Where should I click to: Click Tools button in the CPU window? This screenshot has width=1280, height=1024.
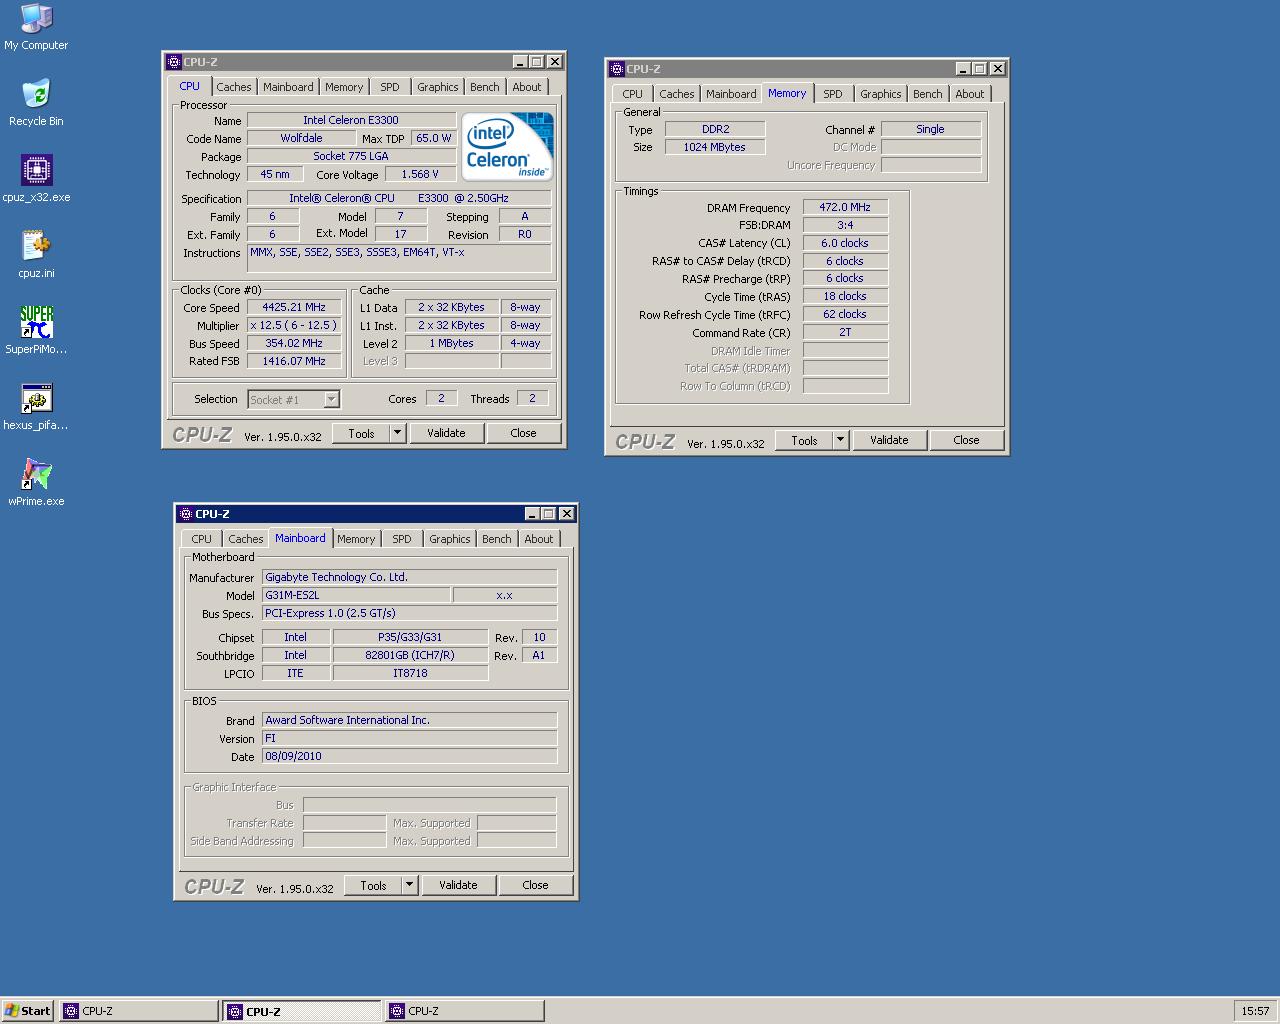(x=361, y=433)
